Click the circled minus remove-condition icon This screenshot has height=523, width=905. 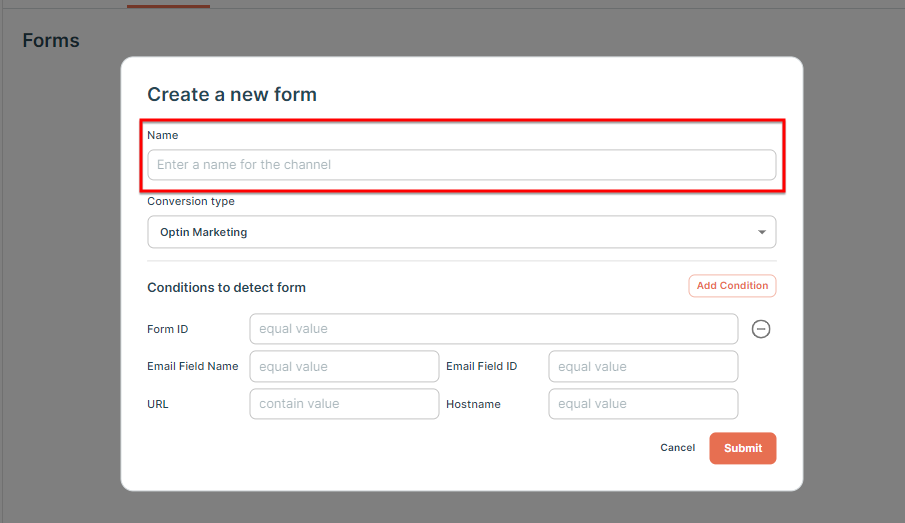click(x=761, y=329)
